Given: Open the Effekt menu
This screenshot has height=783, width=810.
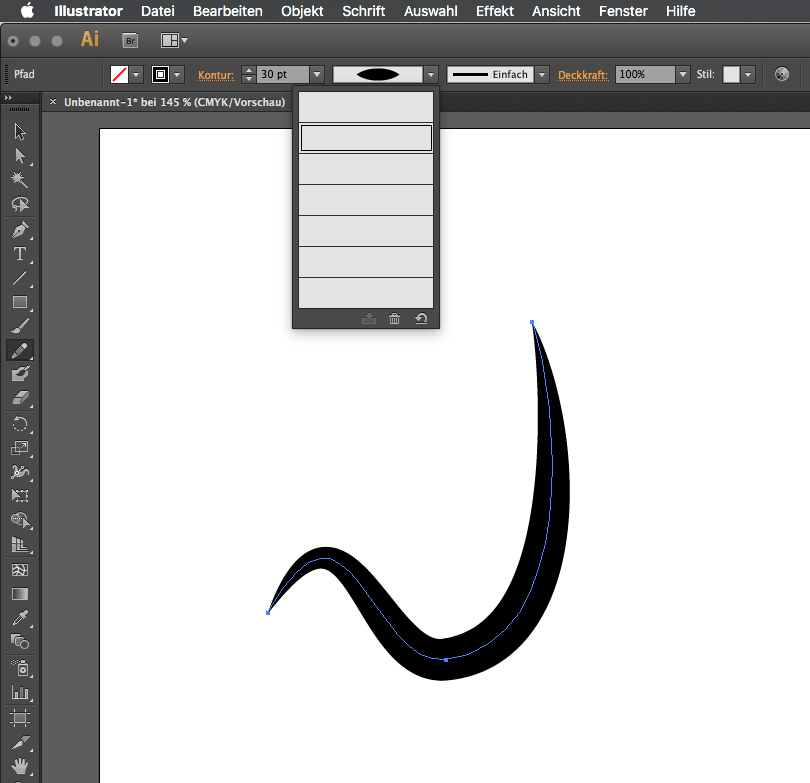Looking at the screenshot, I should (495, 11).
